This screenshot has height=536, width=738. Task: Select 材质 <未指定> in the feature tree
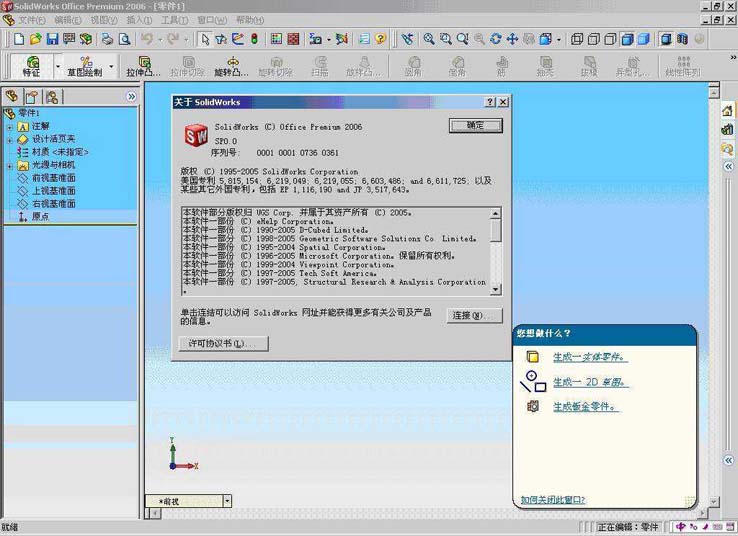coord(60,152)
